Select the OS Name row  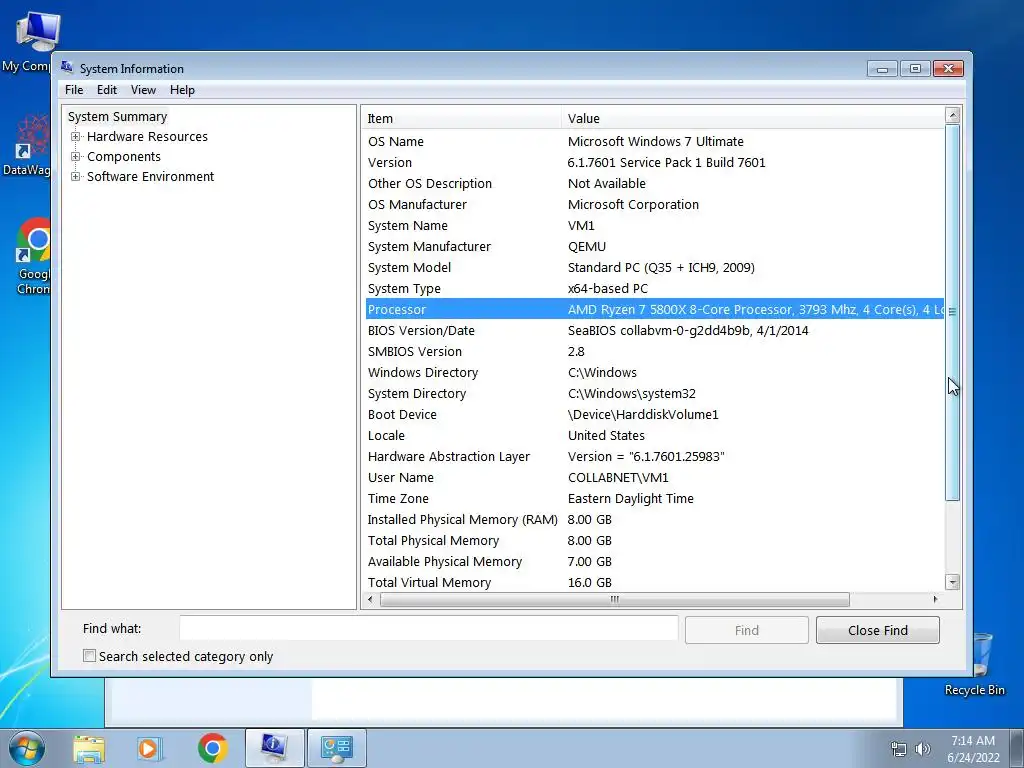(654, 142)
